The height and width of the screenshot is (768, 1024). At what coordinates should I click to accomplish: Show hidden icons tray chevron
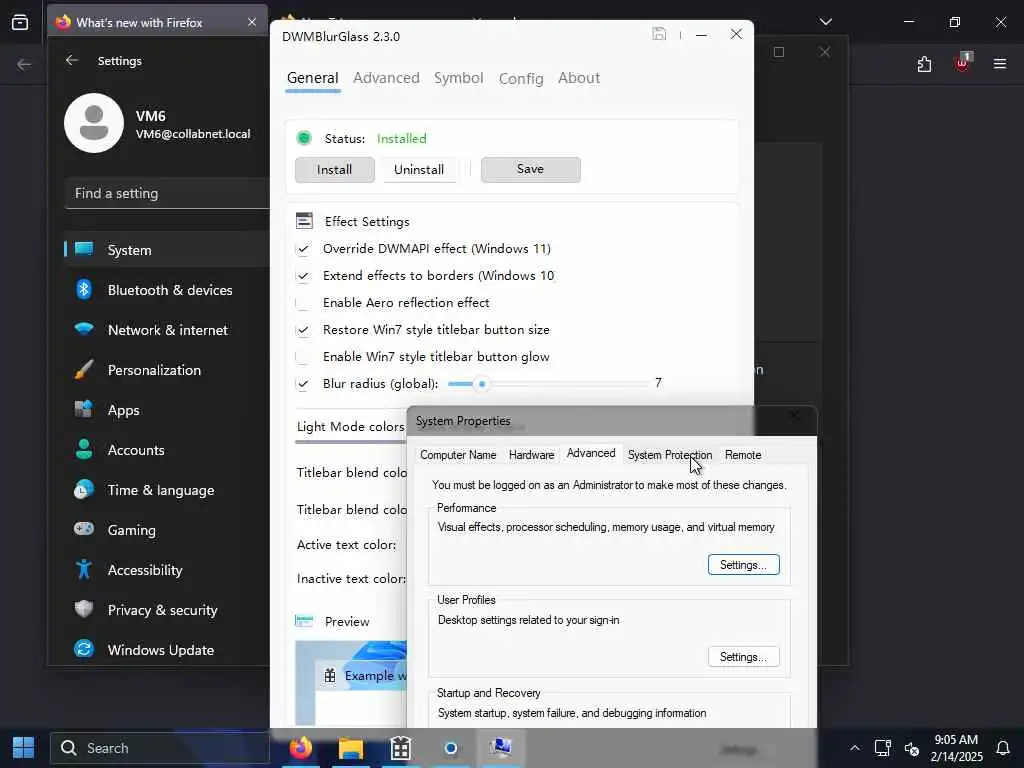point(855,748)
